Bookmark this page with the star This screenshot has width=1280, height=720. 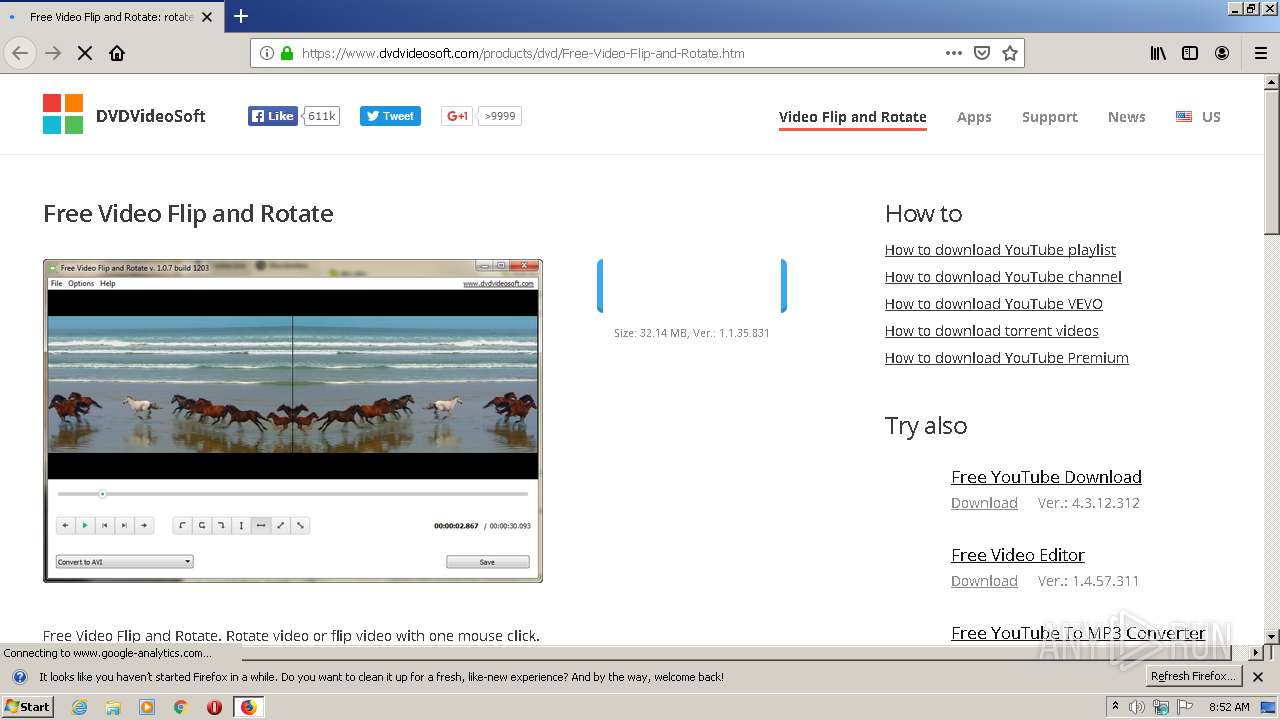(x=1010, y=53)
